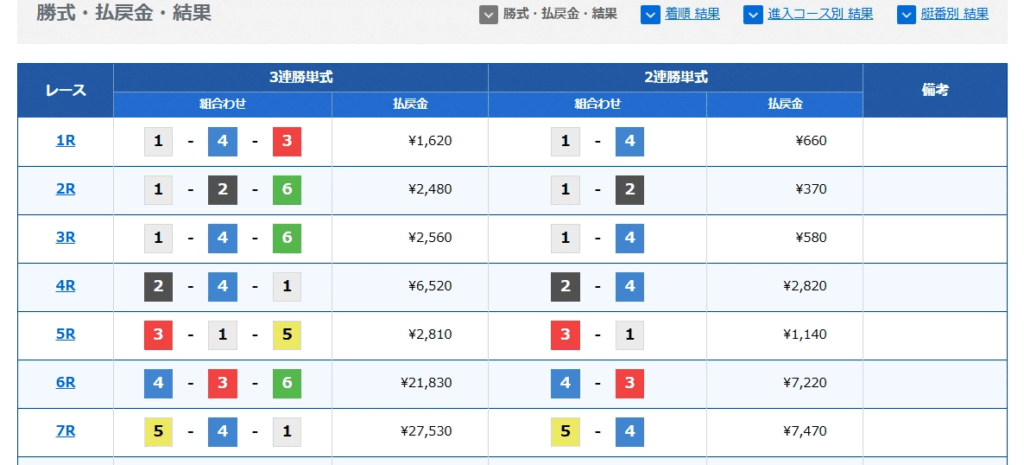Click the chevron icon beside 着順 結果
The width and height of the screenshot is (1024, 465).
click(650, 14)
